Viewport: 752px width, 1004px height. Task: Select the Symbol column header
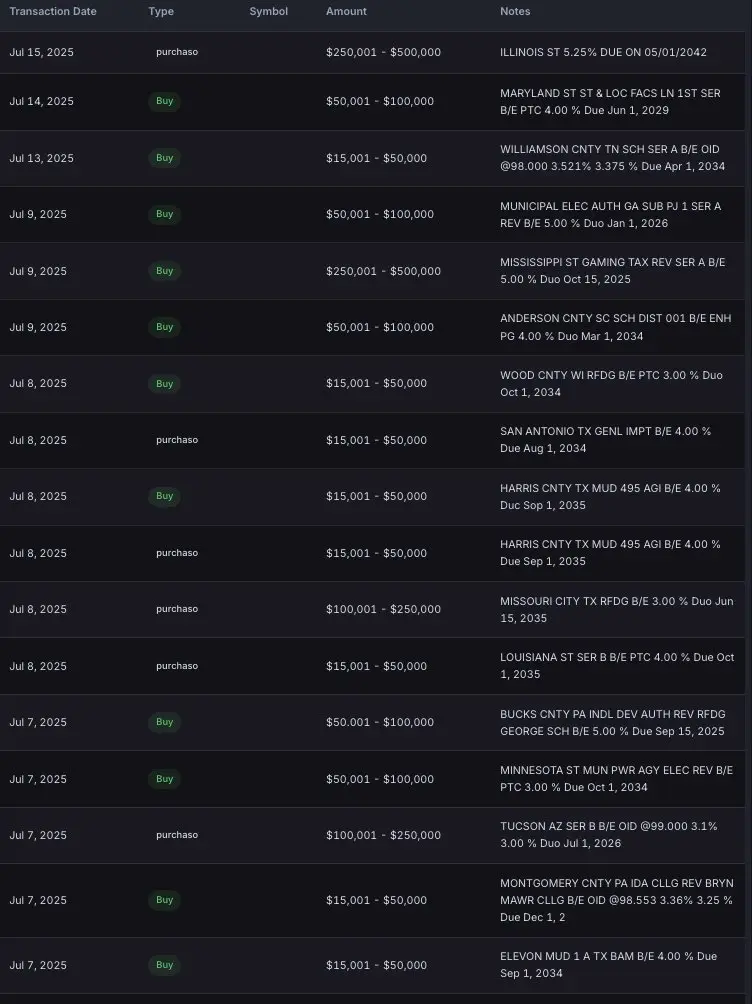pyautogui.click(x=268, y=12)
